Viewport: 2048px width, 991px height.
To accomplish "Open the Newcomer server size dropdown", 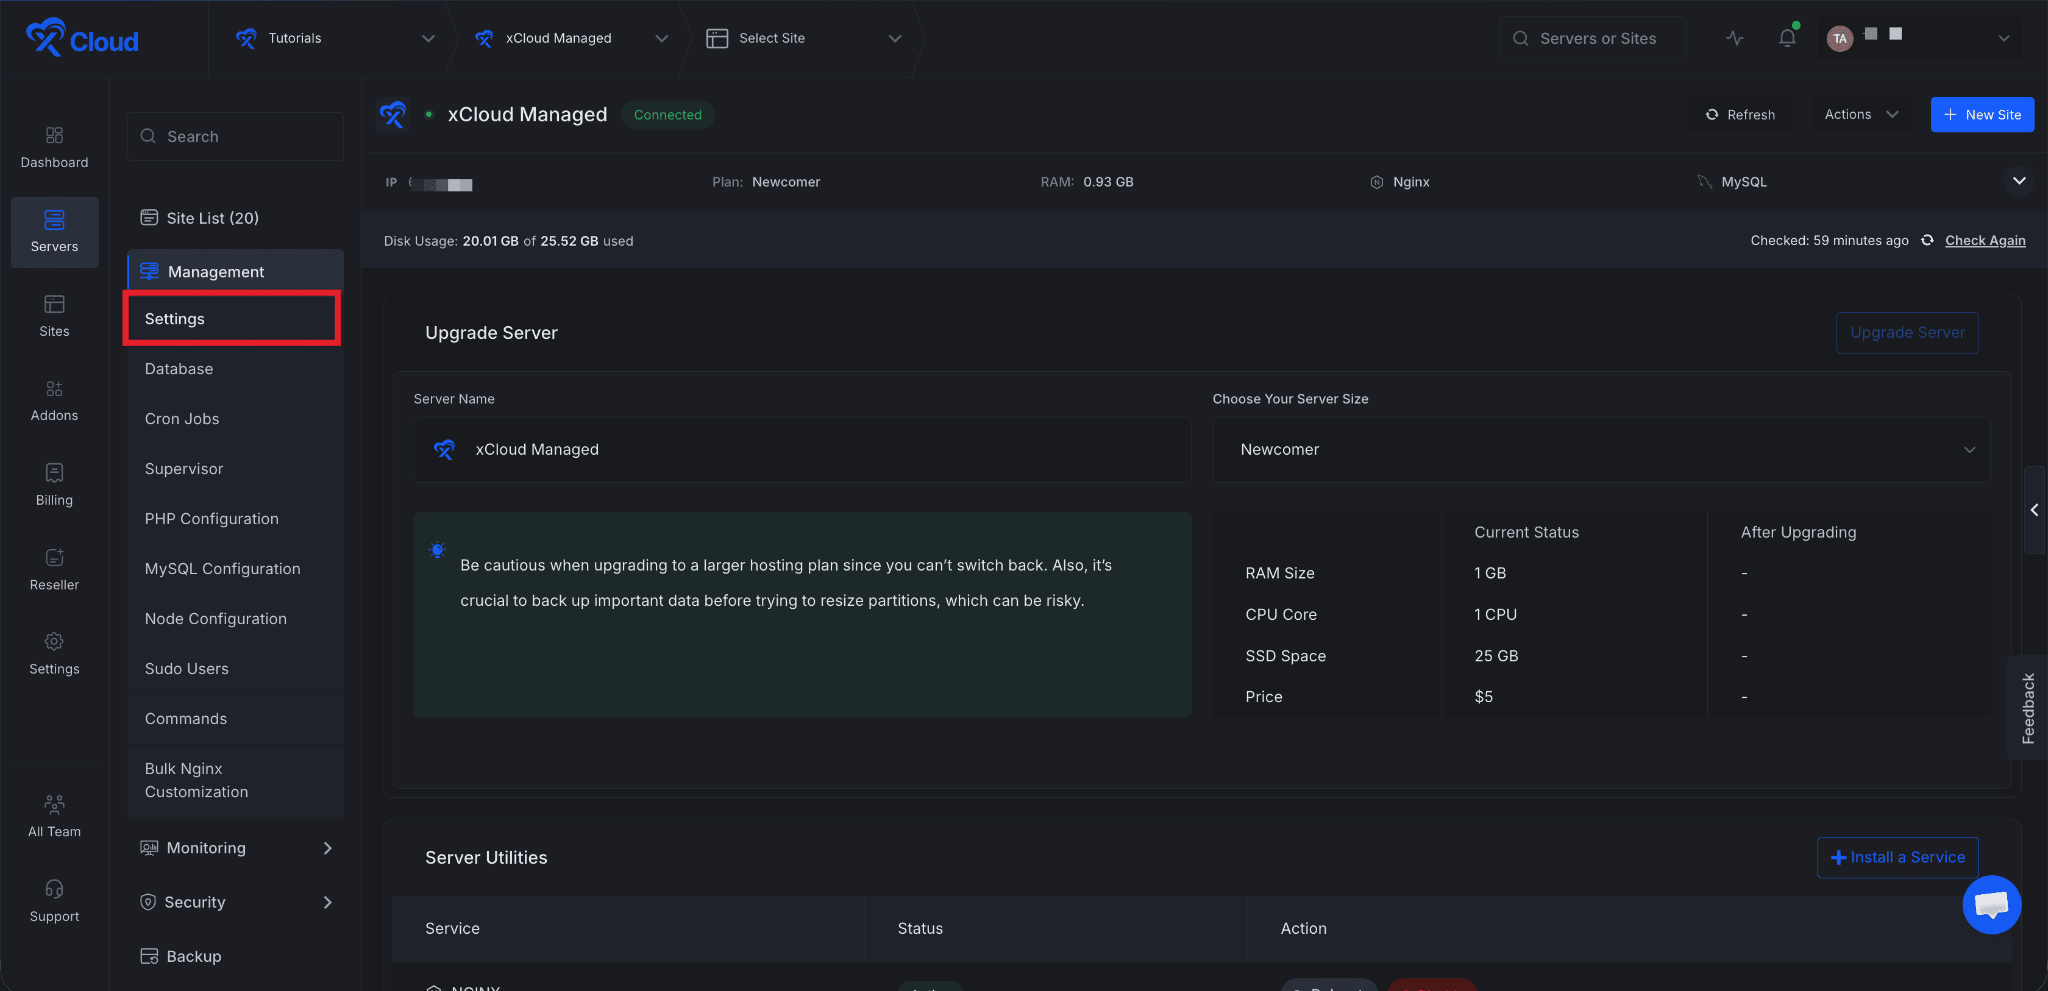I will coord(1601,450).
